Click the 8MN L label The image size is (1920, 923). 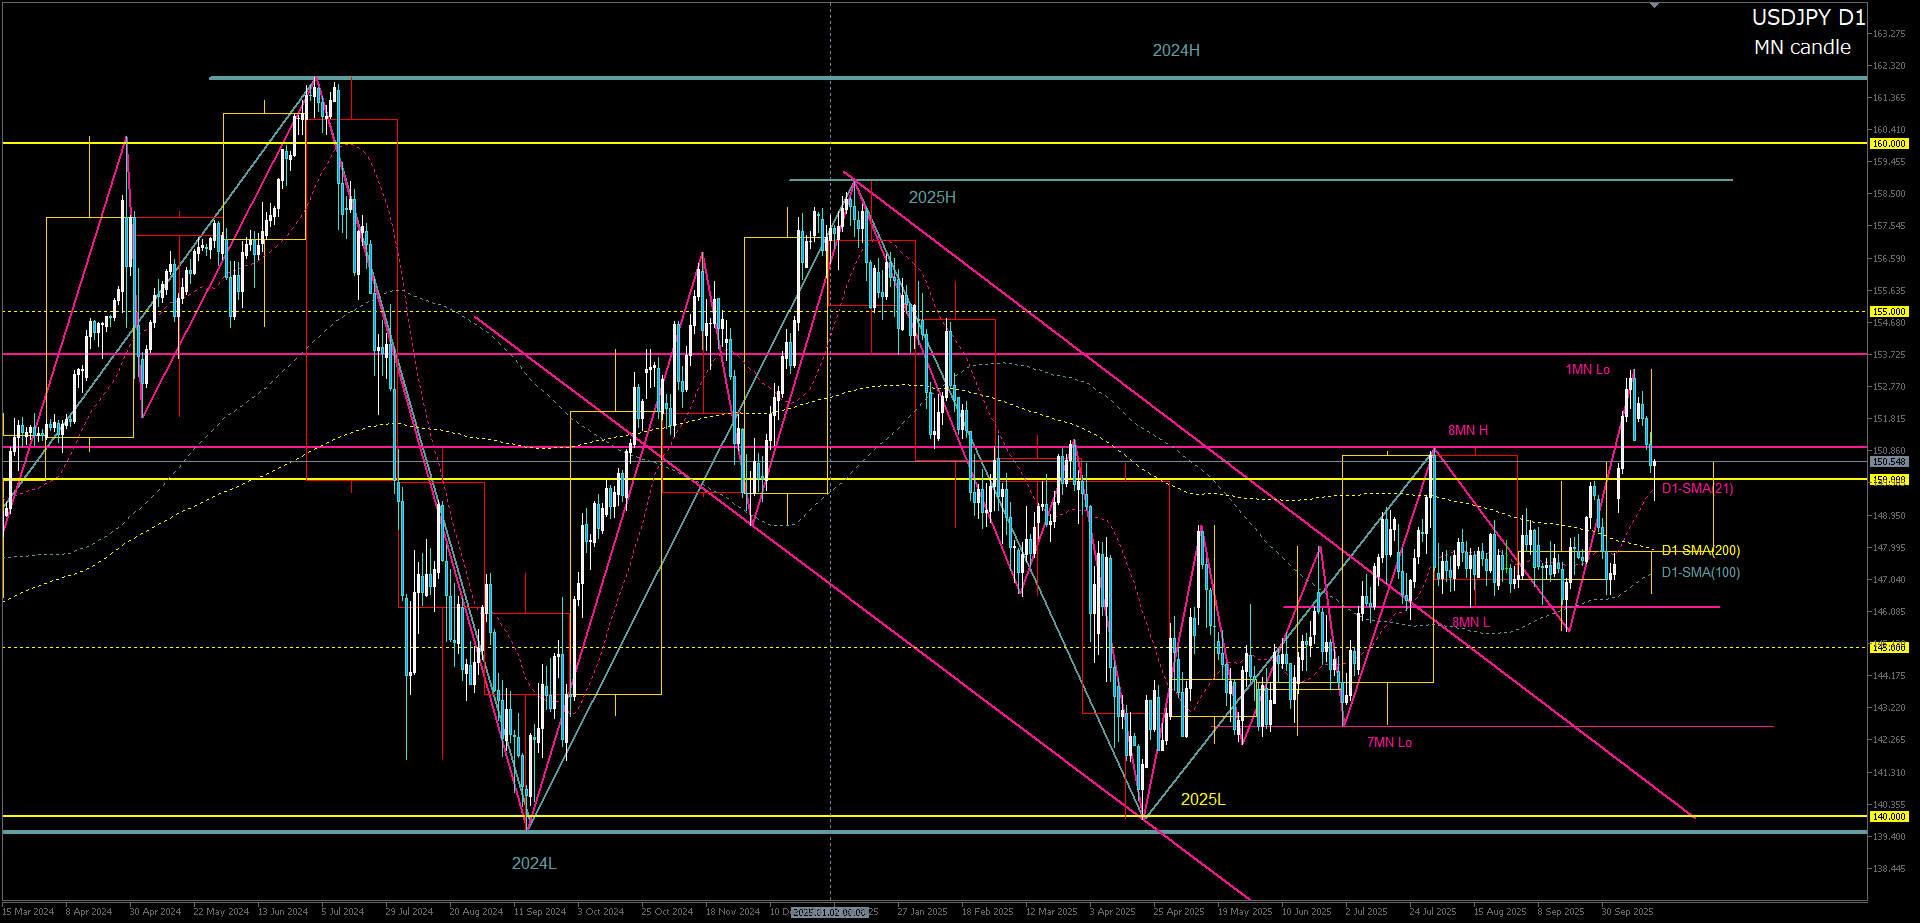[1470, 622]
